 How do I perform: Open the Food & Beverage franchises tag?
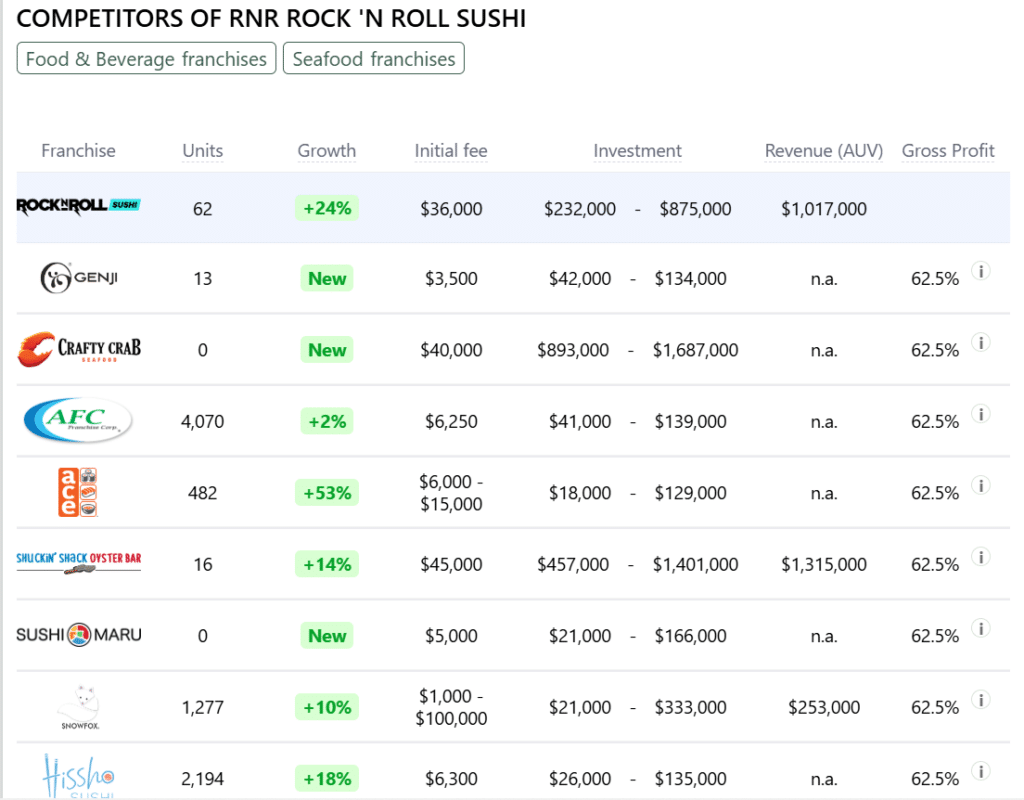tap(146, 59)
